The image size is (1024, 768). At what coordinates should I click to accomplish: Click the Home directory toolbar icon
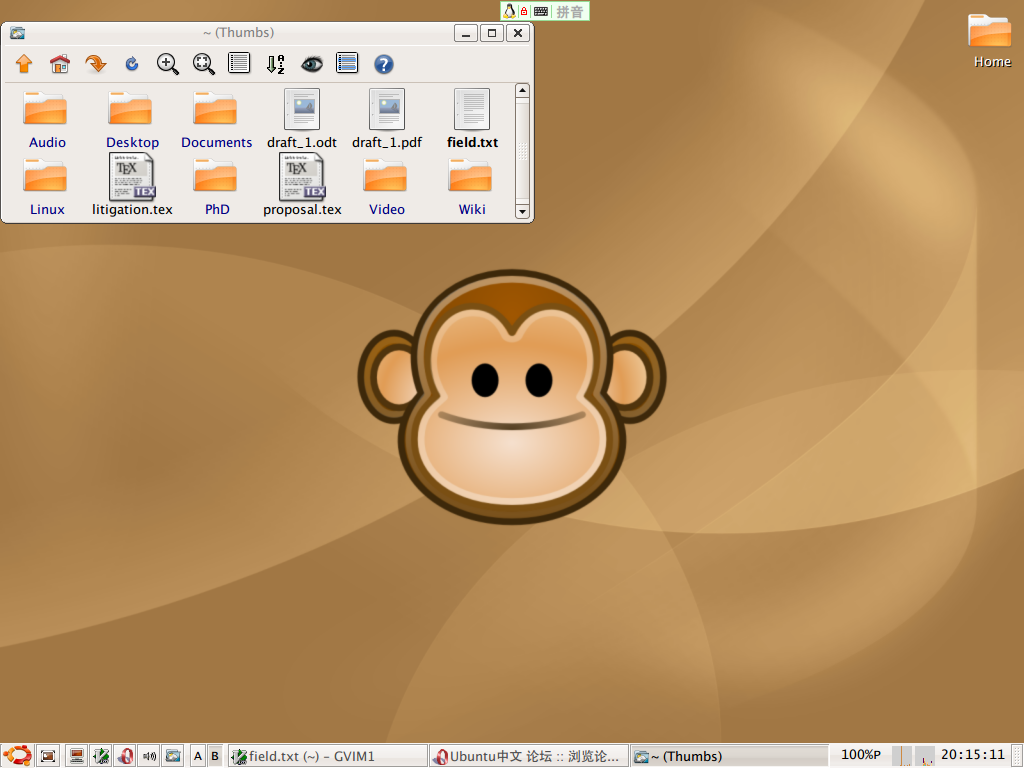click(x=59, y=64)
